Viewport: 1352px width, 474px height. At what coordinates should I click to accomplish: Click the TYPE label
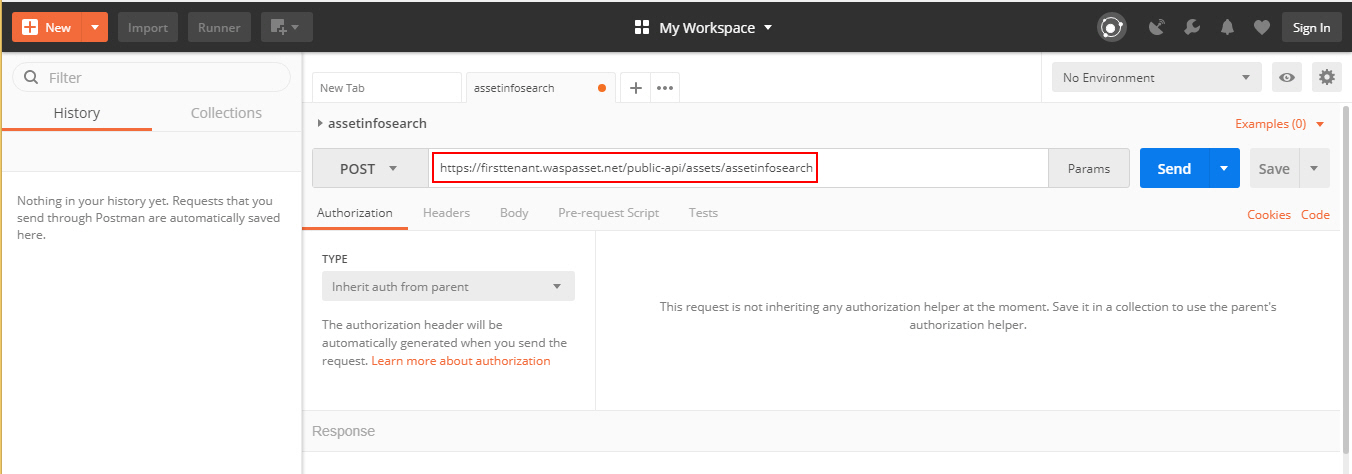pos(335,259)
